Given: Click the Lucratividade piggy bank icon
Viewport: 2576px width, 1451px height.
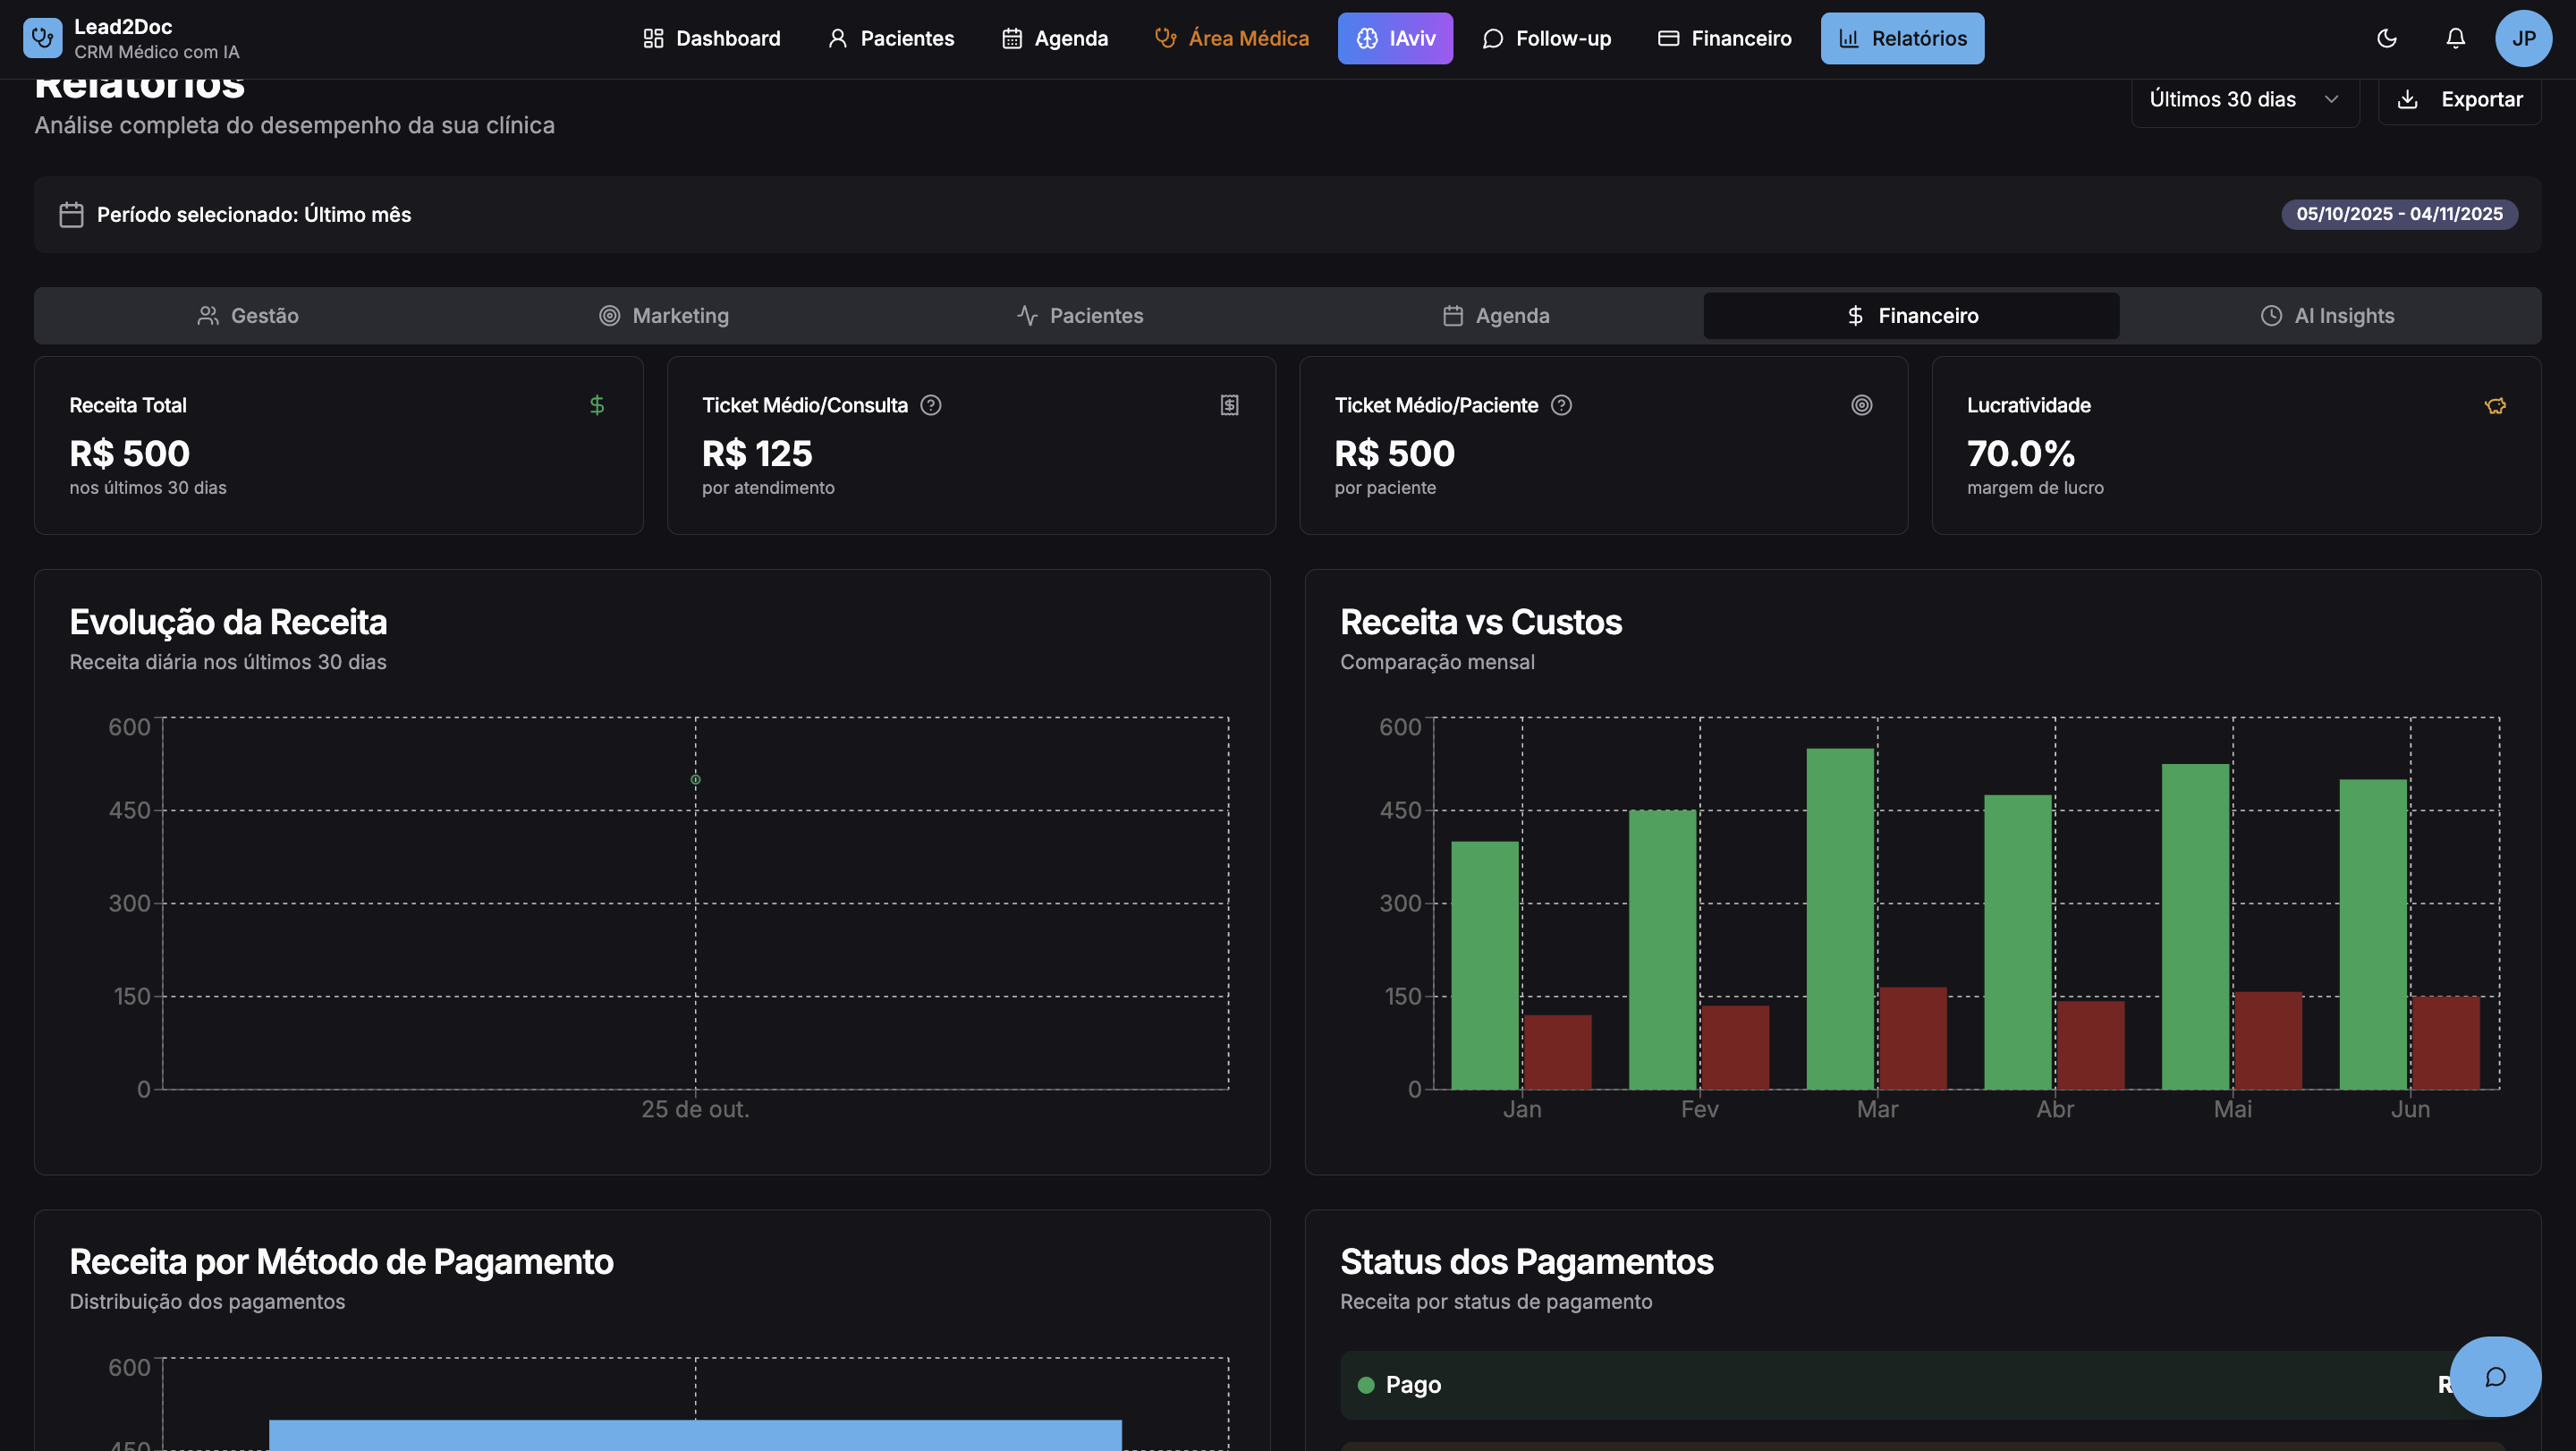Looking at the screenshot, I should tap(2495, 405).
